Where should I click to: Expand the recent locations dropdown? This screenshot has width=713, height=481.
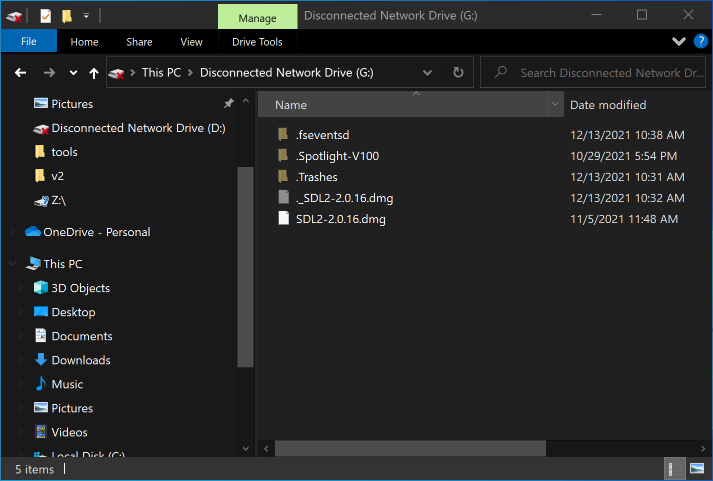point(73,73)
